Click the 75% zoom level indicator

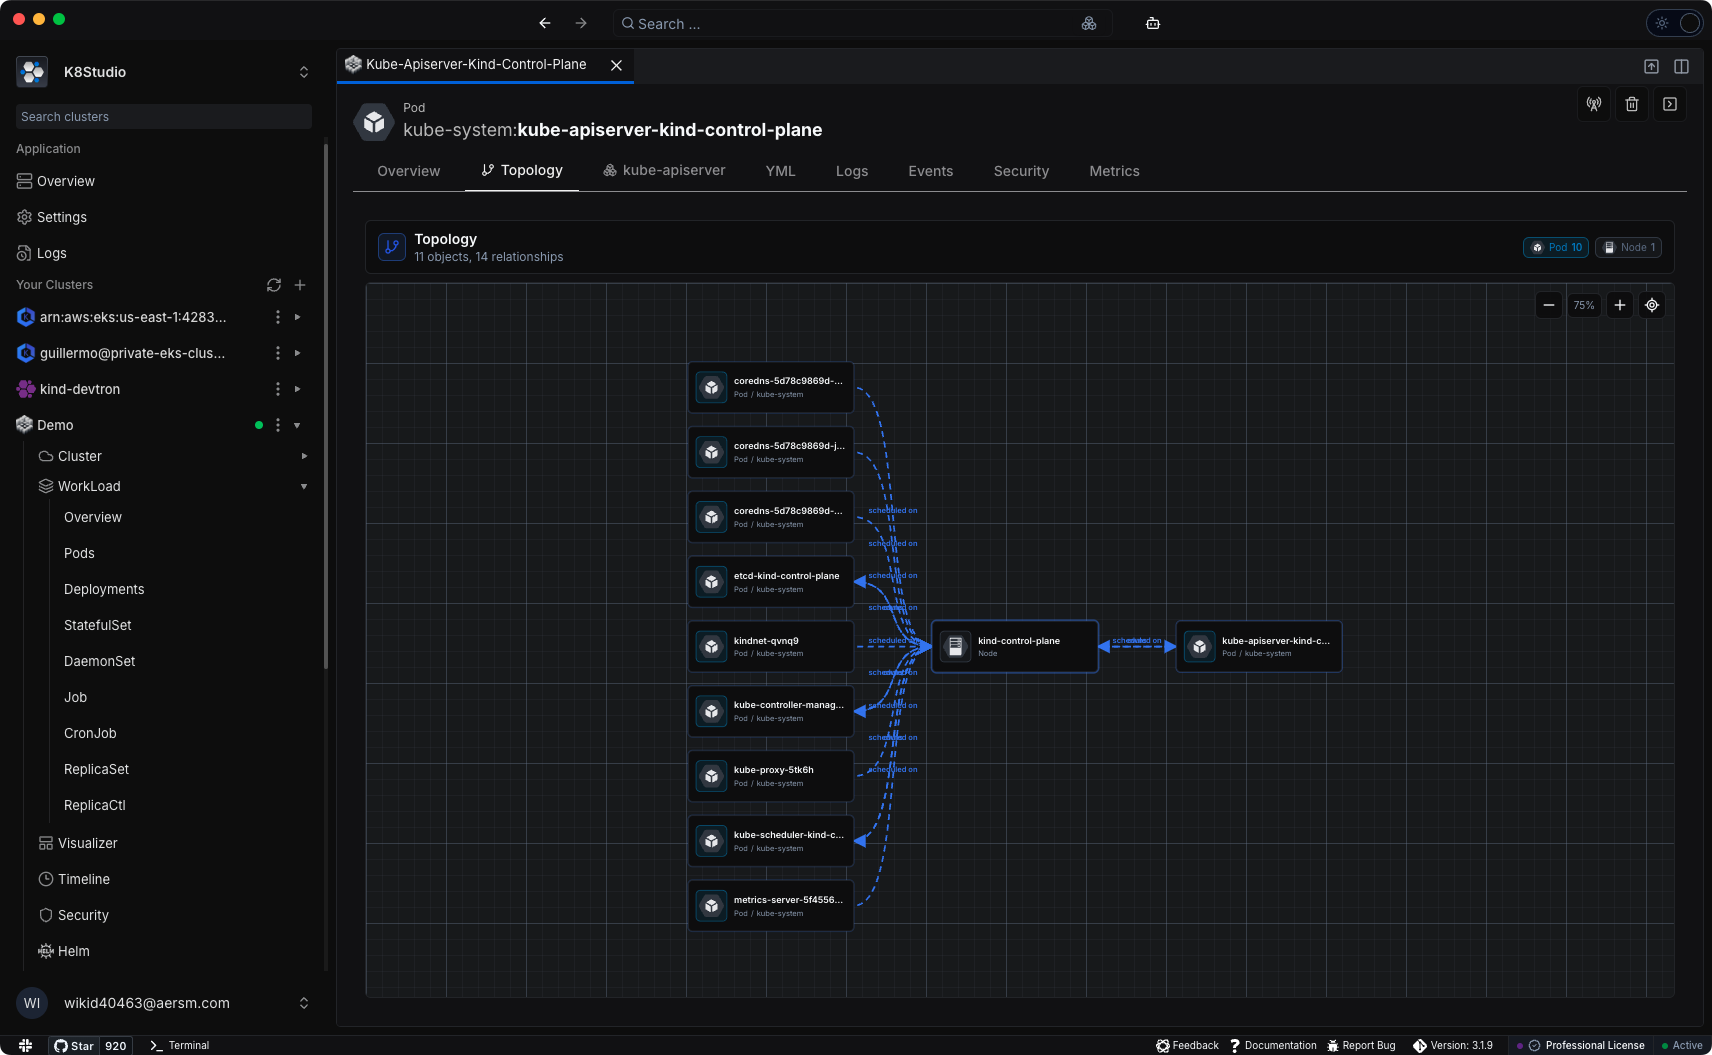click(1584, 305)
